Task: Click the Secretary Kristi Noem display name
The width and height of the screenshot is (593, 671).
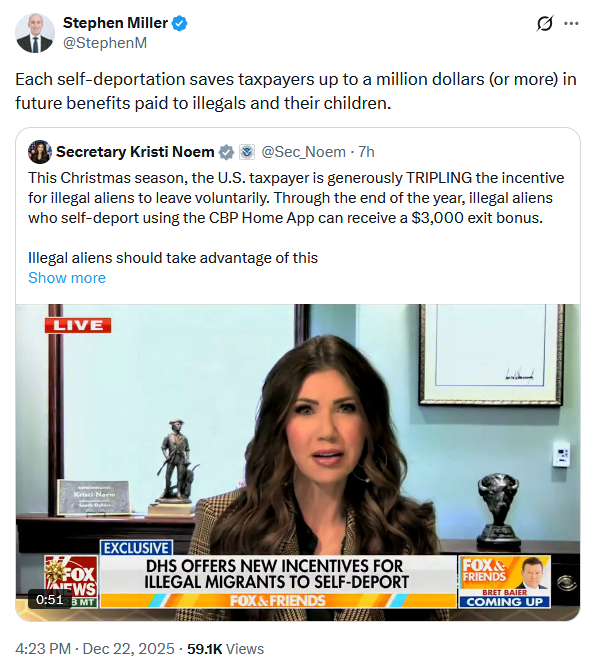Action: pyautogui.click(x=135, y=152)
